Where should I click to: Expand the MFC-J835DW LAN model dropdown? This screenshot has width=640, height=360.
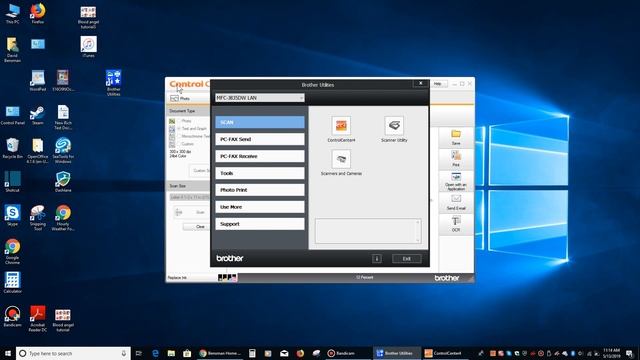(260, 98)
